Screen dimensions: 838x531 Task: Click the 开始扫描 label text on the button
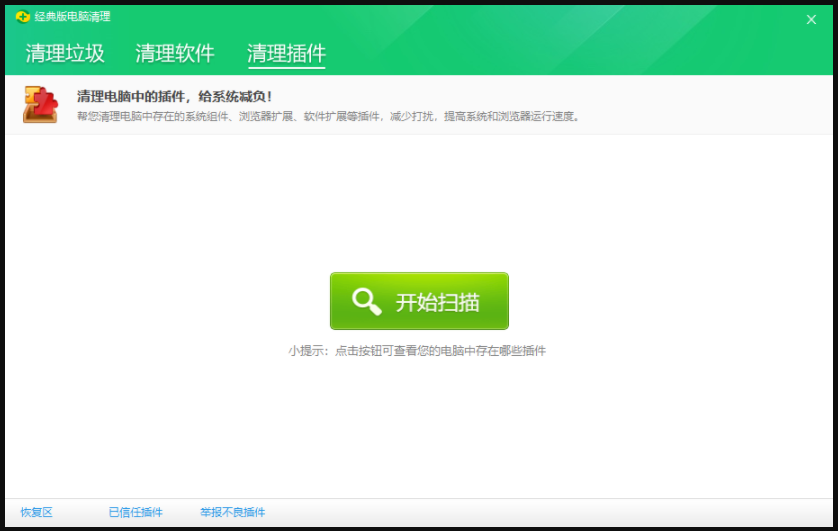(x=437, y=302)
